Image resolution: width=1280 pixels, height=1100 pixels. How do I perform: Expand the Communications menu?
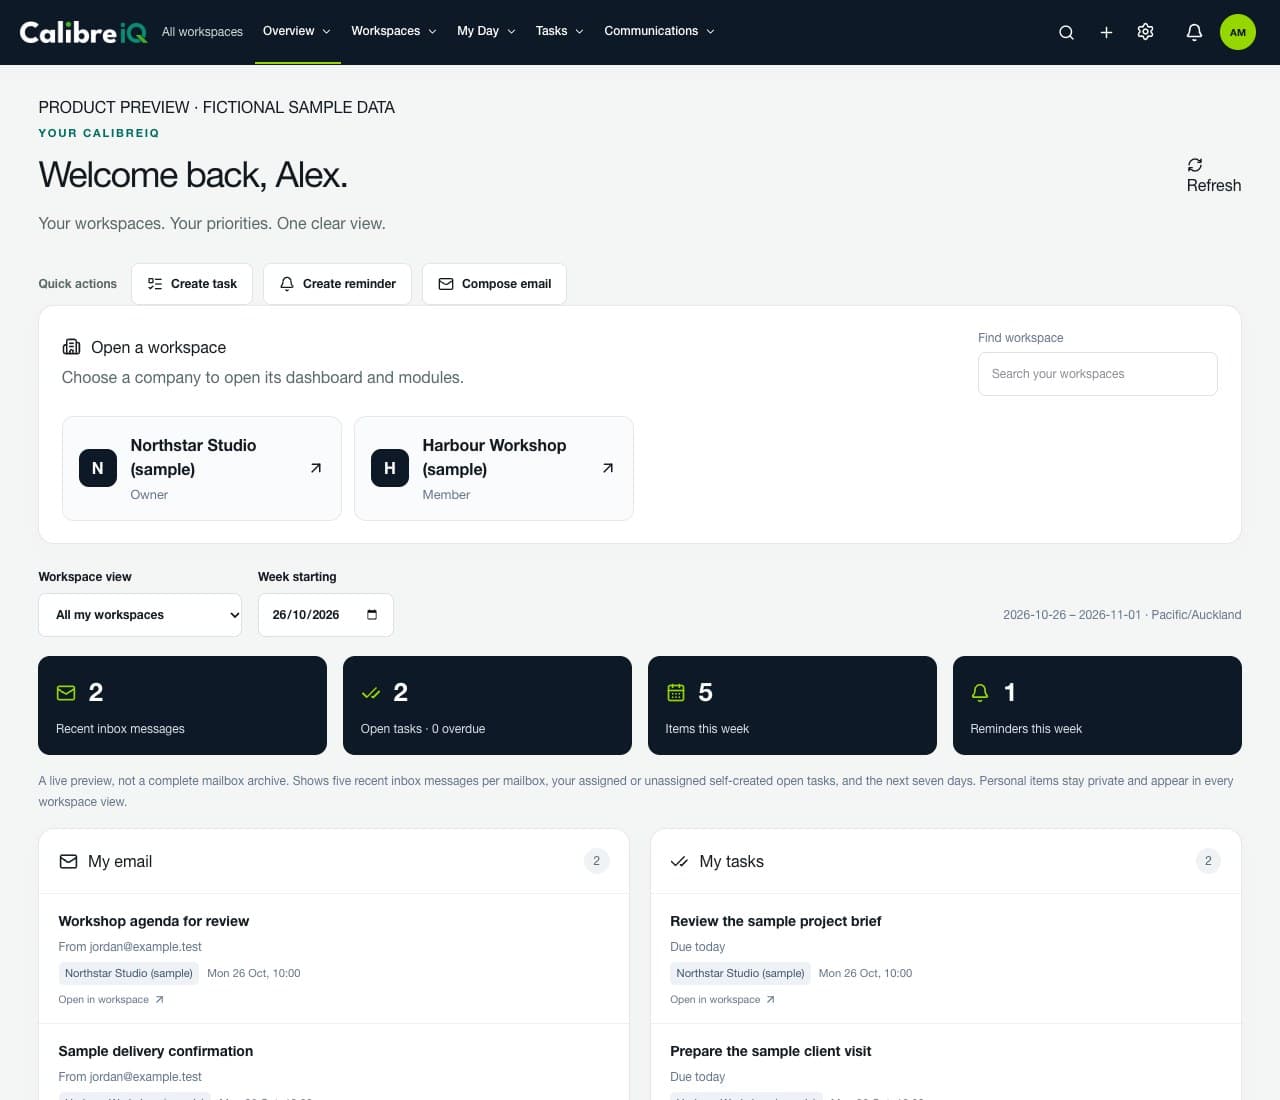tap(659, 31)
